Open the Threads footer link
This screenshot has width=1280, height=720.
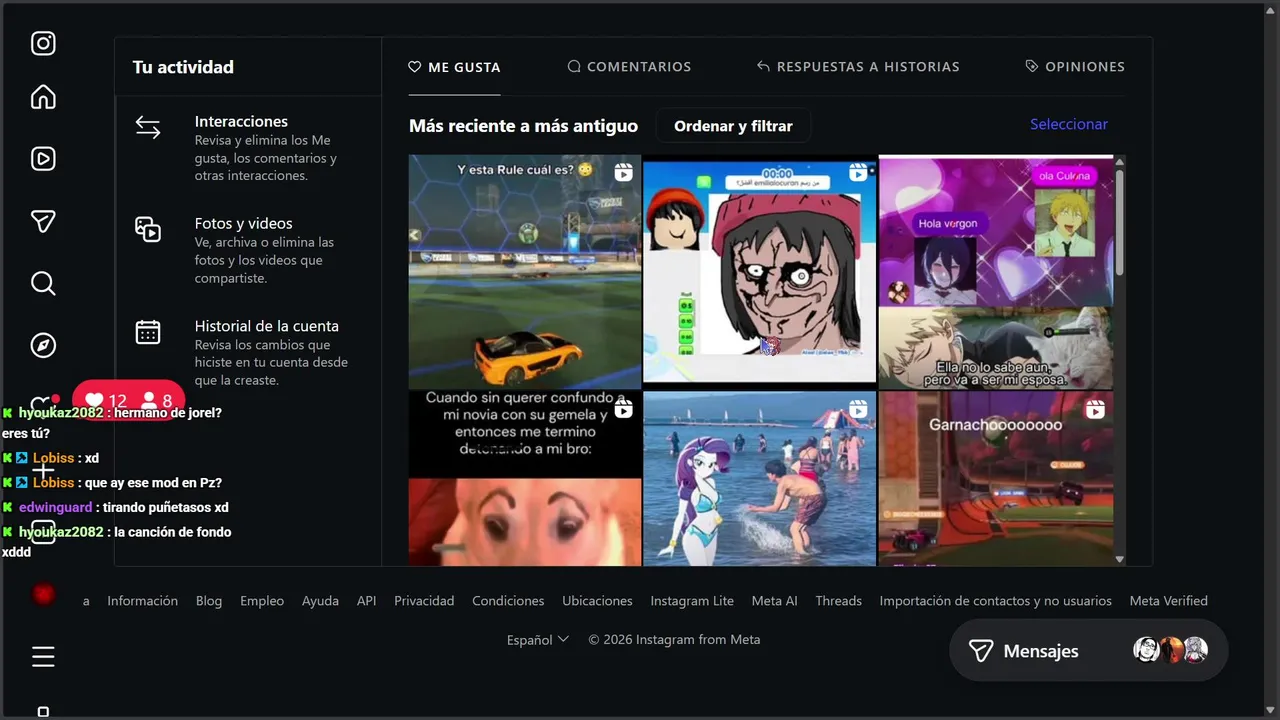pos(838,601)
